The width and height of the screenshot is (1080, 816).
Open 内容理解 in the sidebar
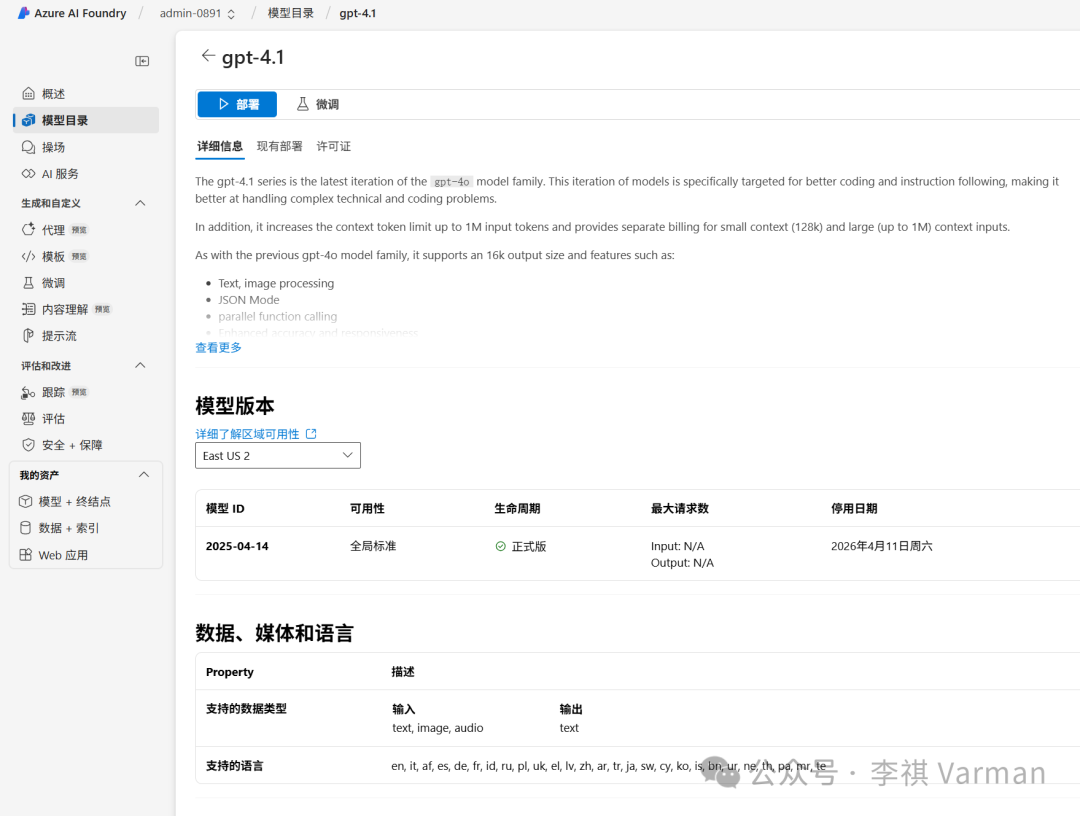pos(86,309)
